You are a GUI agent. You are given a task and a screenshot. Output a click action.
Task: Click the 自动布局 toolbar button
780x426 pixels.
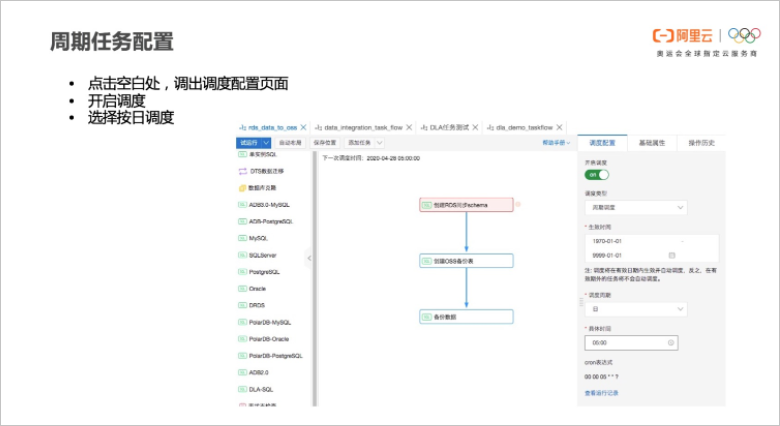point(290,143)
